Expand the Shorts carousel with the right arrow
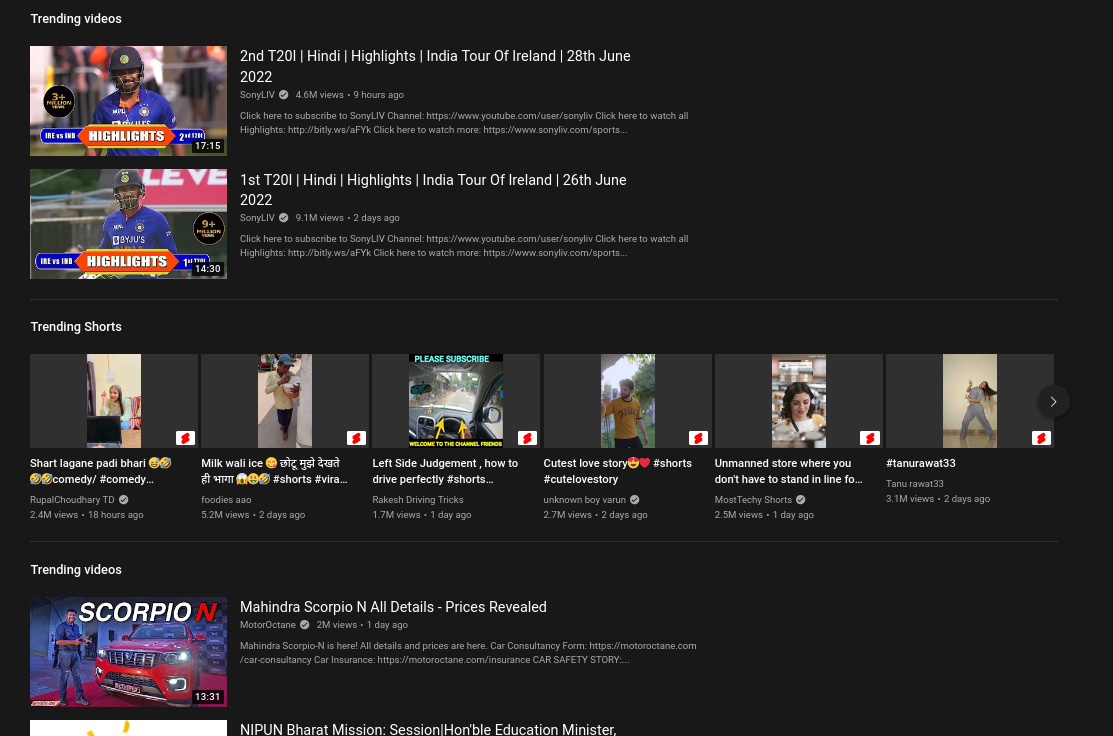 (x=1053, y=401)
